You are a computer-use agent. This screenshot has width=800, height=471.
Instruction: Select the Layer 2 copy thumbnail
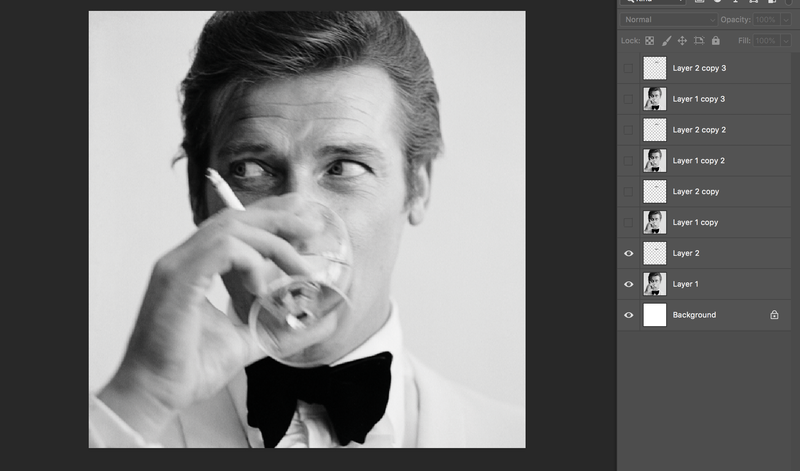[x=655, y=192]
